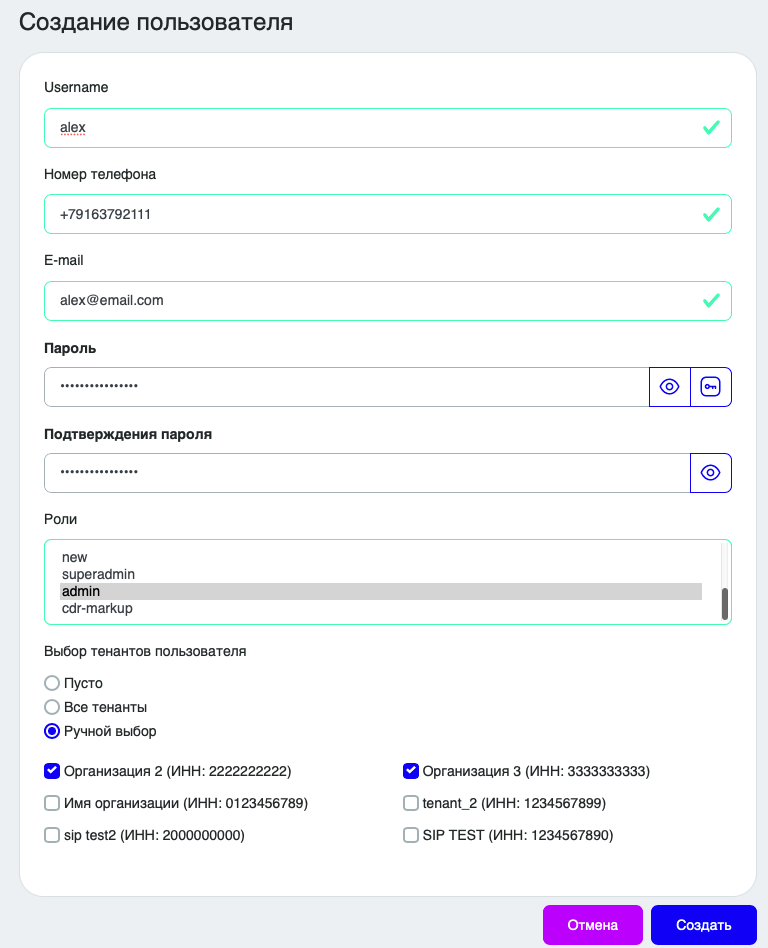Click the green checkmark in Username field
Screen dimensions: 768x948
(x=711, y=128)
